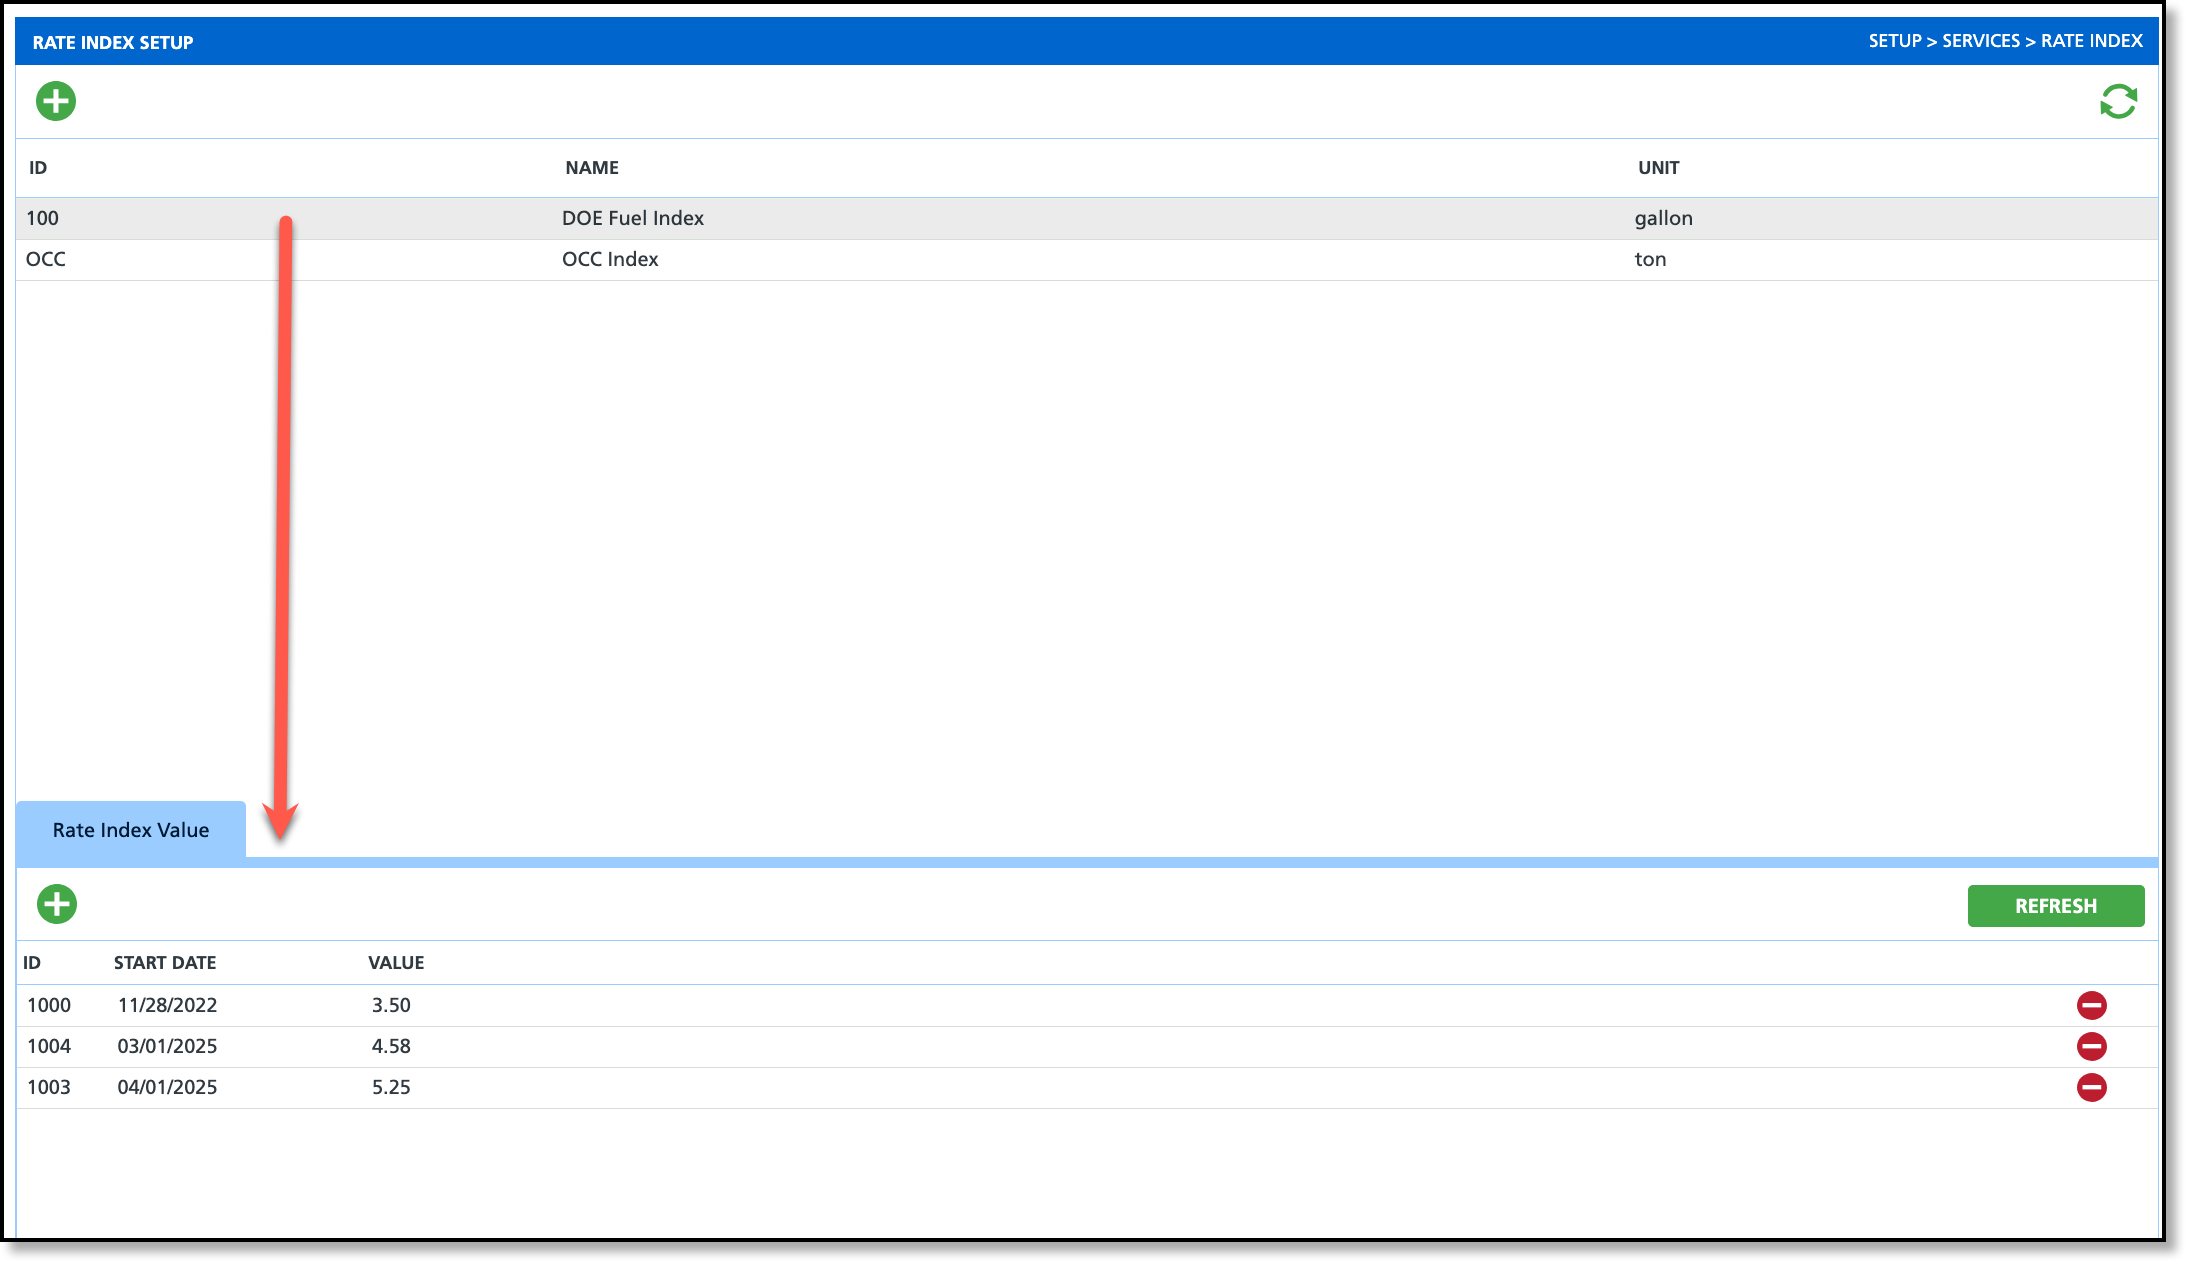Image resolution: width=2186 pixels, height=1262 pixels.
Task: Select the DOE Fuel Index row
Action: point(632,218)
